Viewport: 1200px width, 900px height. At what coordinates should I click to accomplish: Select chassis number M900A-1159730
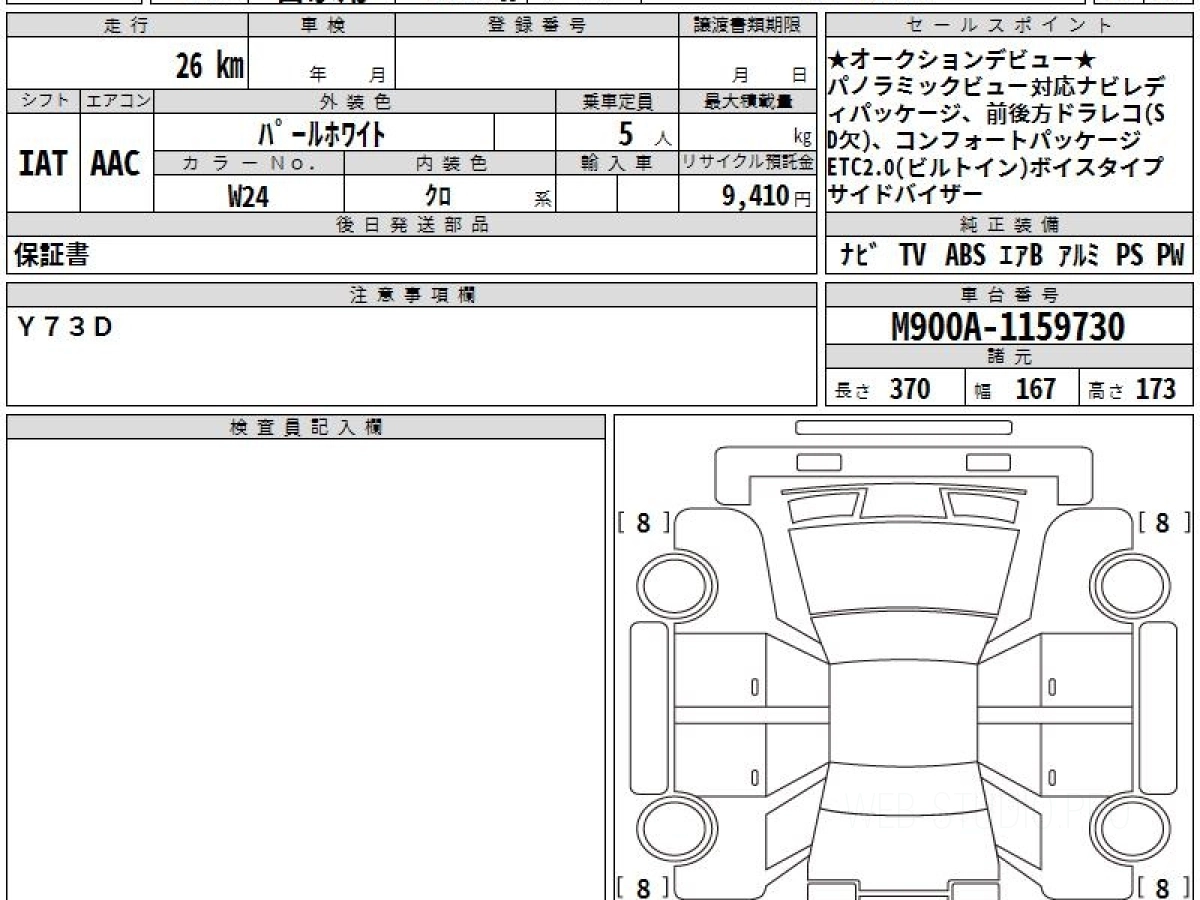point(1008,327)
